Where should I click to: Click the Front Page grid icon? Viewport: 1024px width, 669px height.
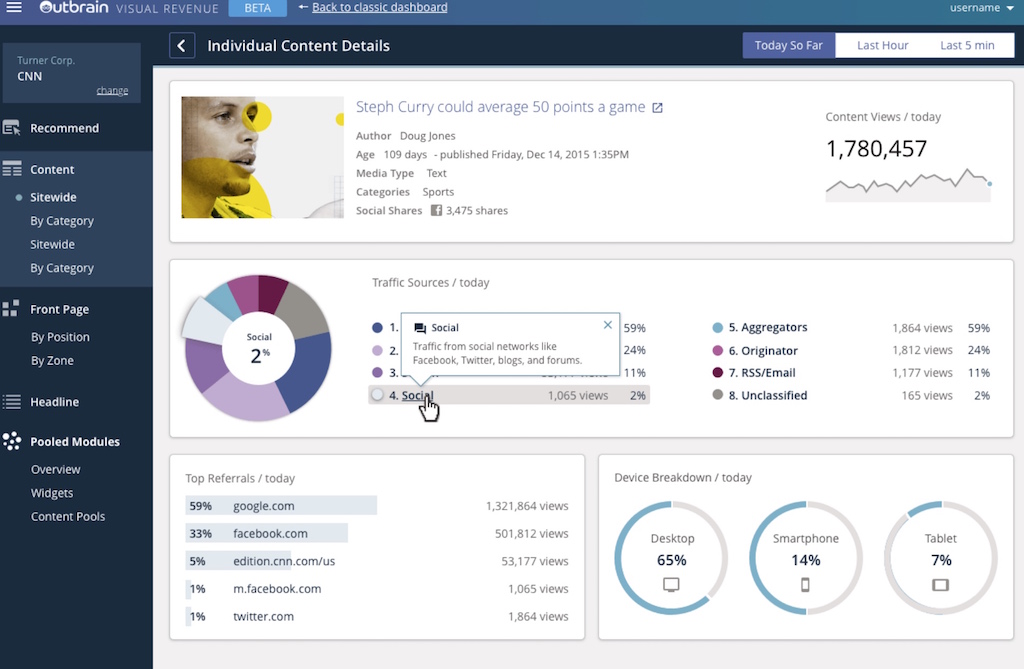click(10, 309)
